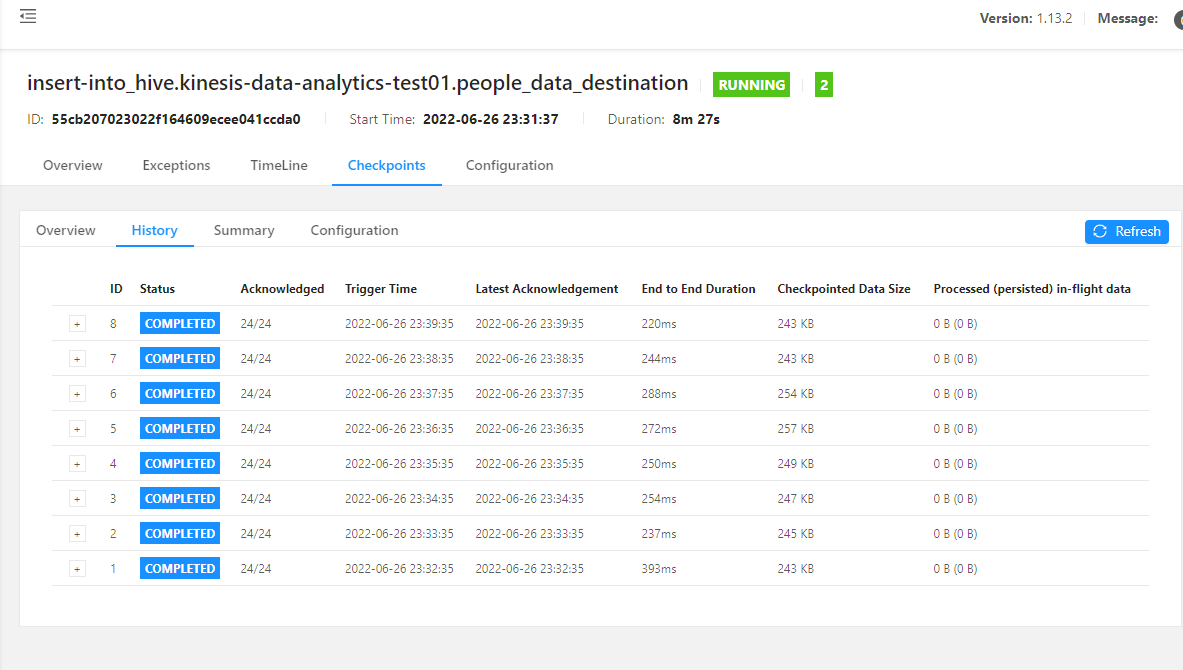Viewport: 1183px width, 670px height.
Task: Select the Checkpoints tab
Action: pos(386,165)
